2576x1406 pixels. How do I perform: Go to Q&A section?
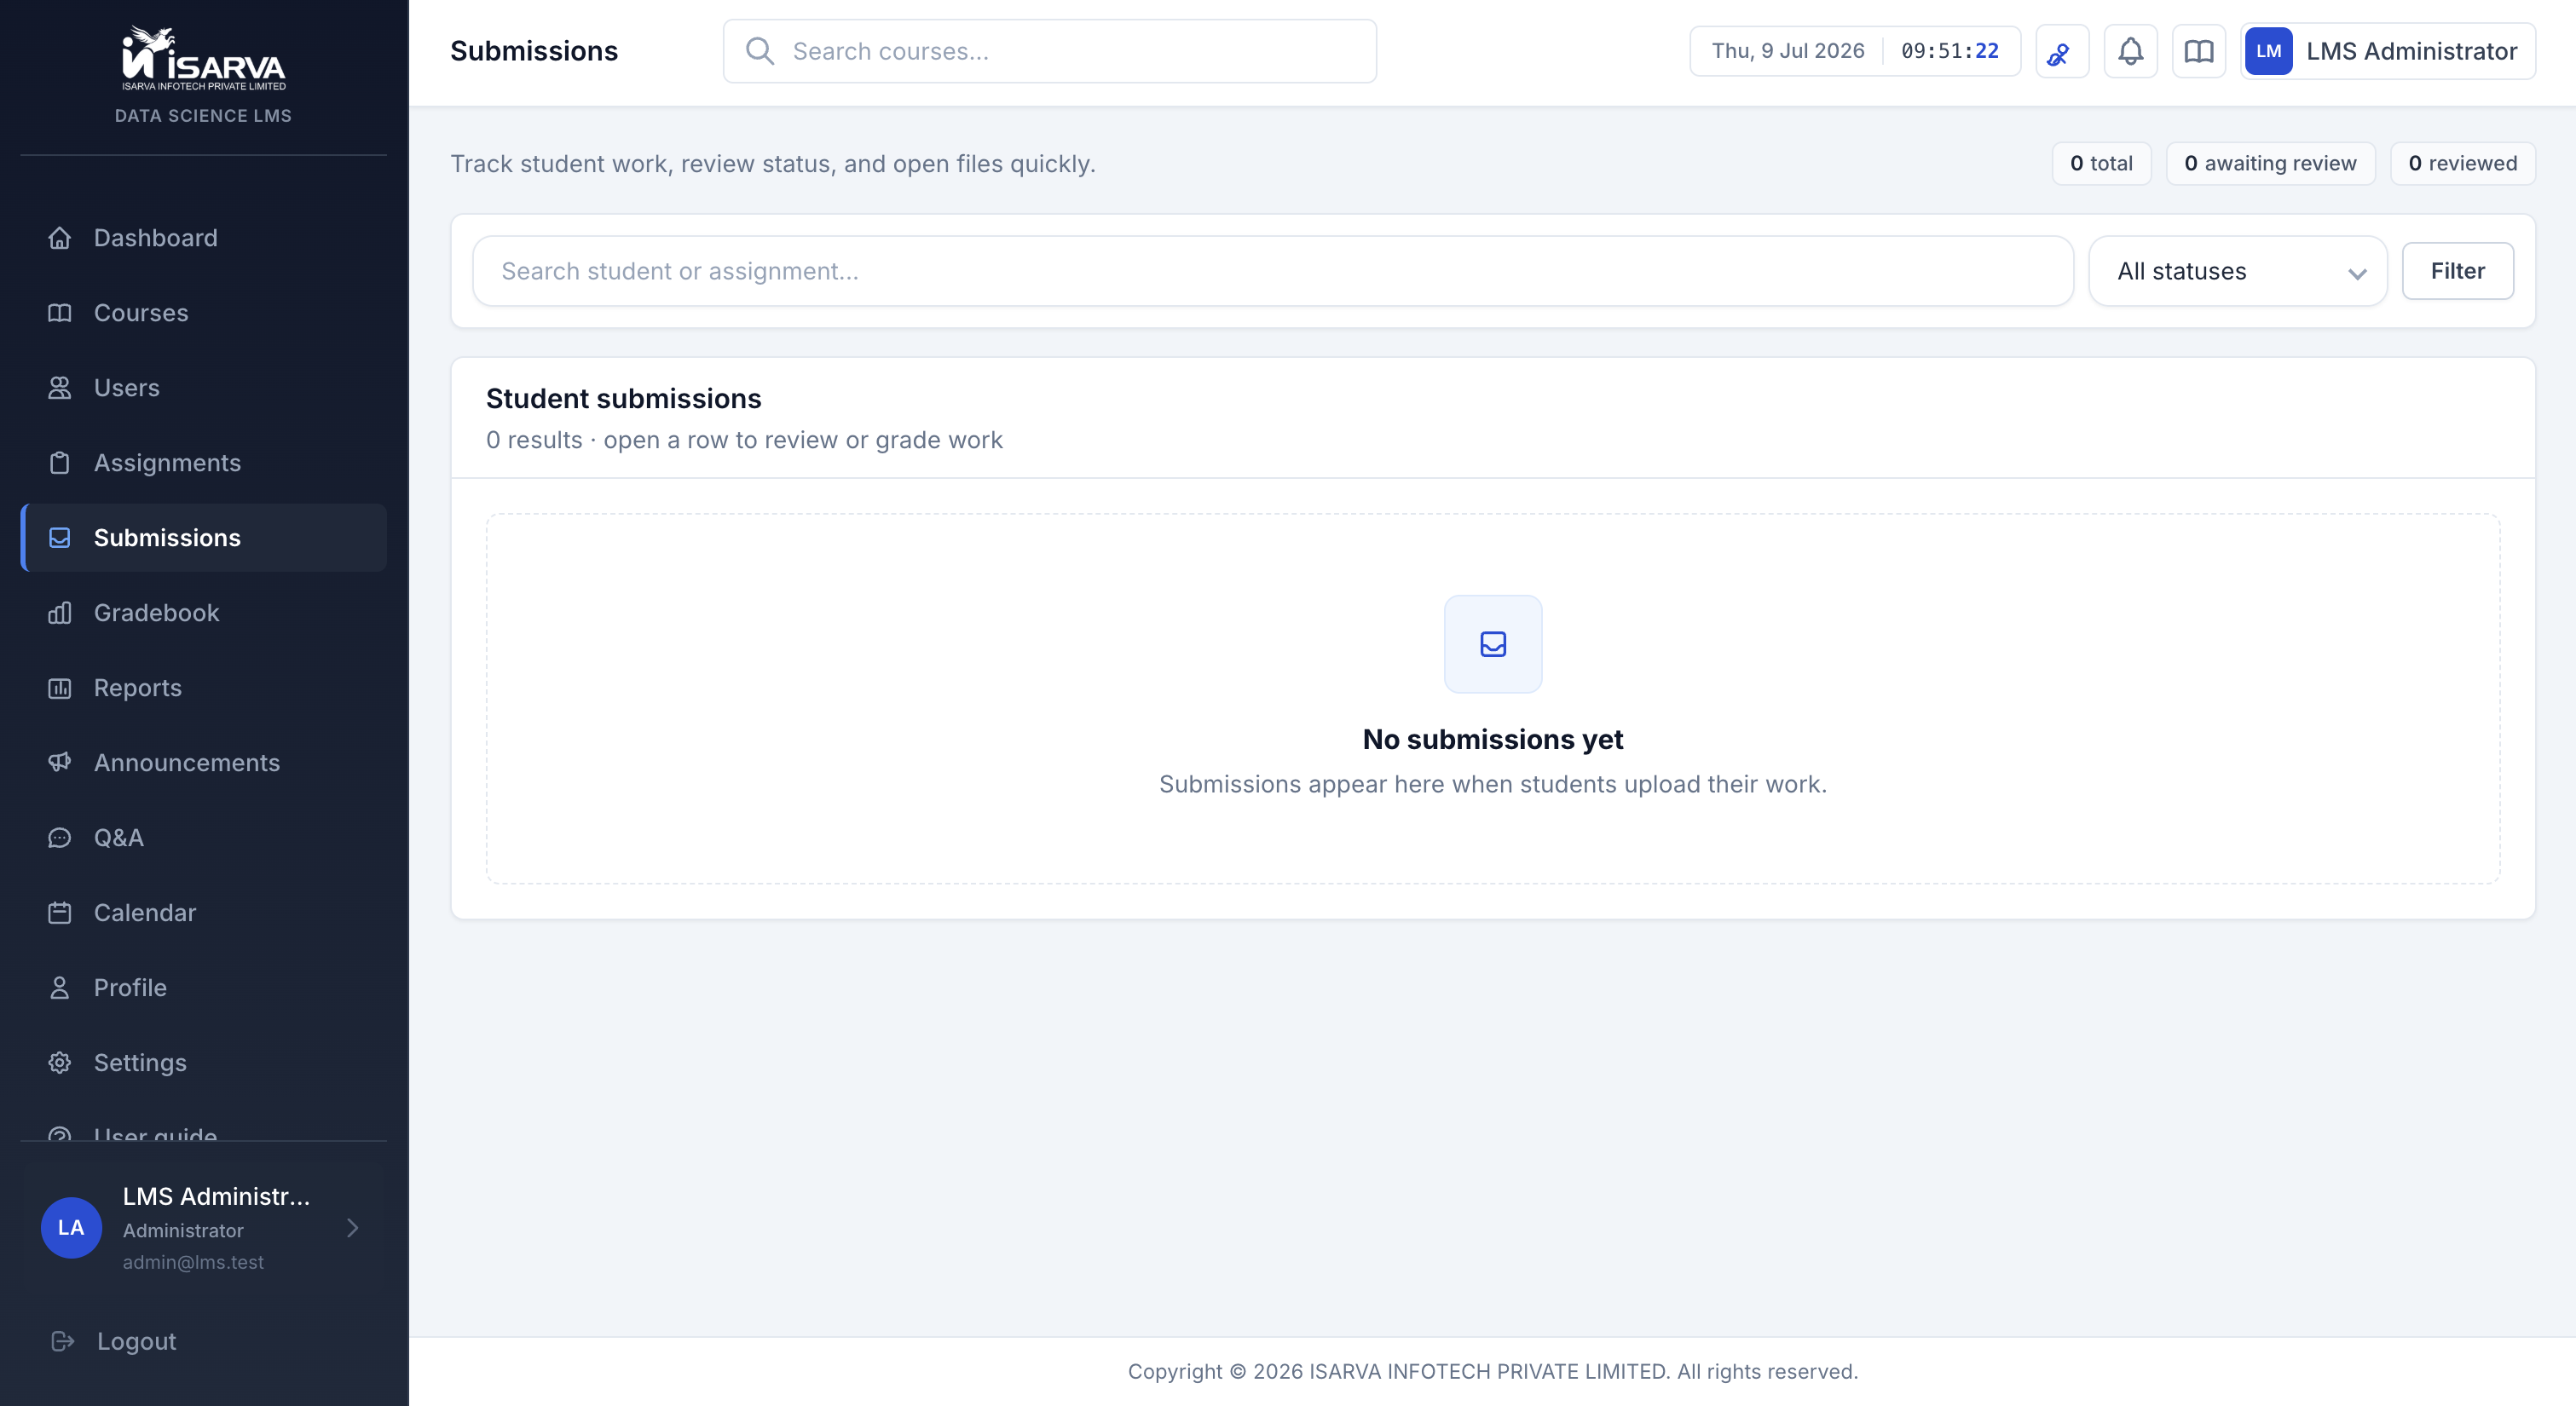tap(204, 838)
